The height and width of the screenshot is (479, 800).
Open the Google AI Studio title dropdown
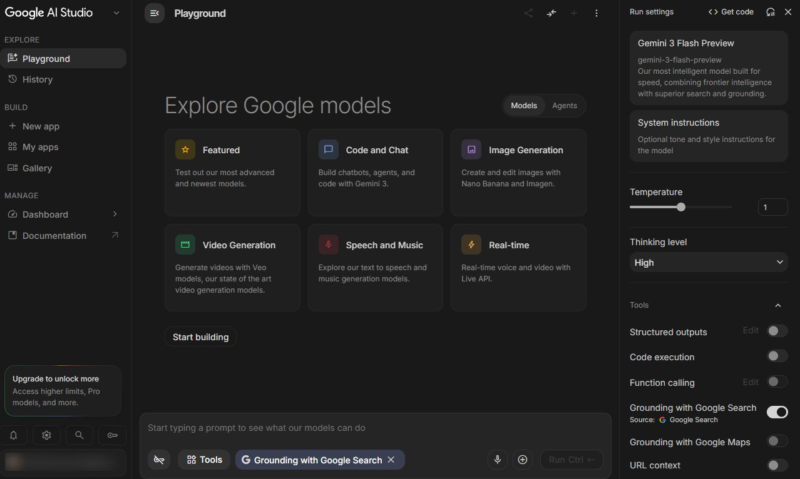(x=116, y=13)
